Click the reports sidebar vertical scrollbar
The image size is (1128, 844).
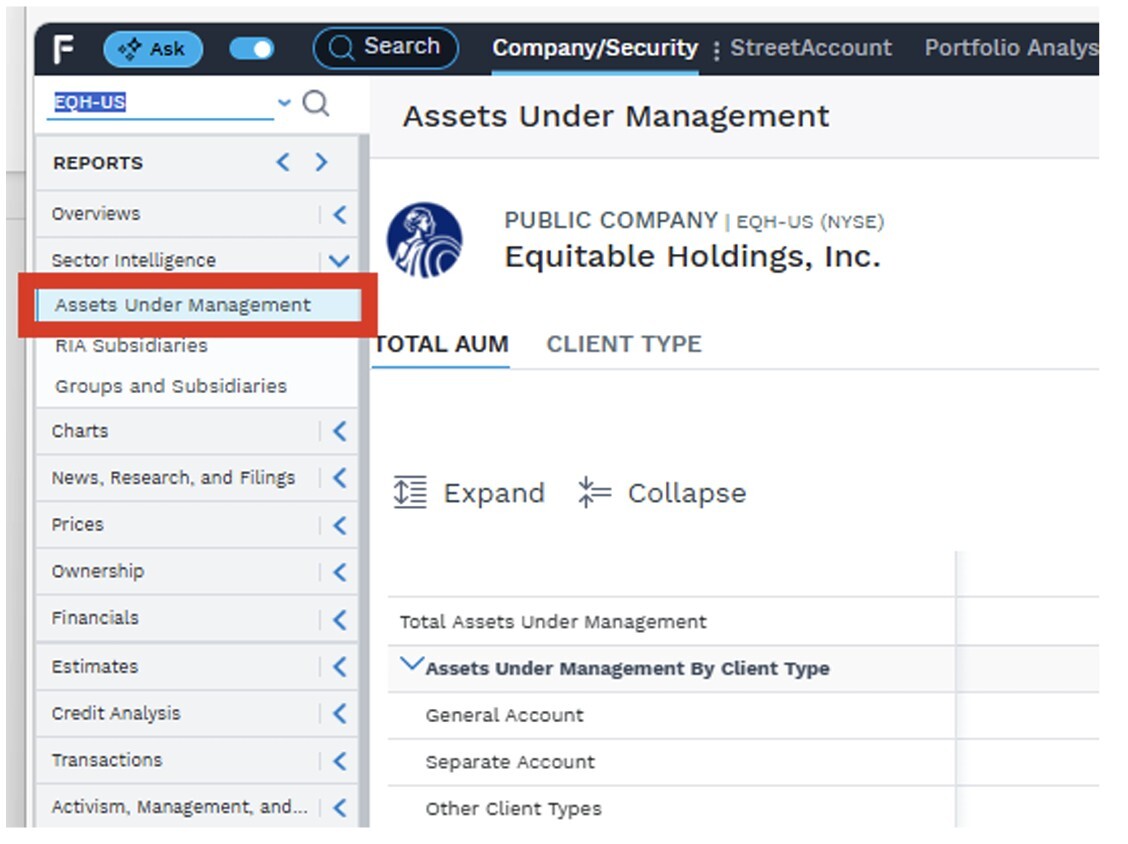pos(364,481)
